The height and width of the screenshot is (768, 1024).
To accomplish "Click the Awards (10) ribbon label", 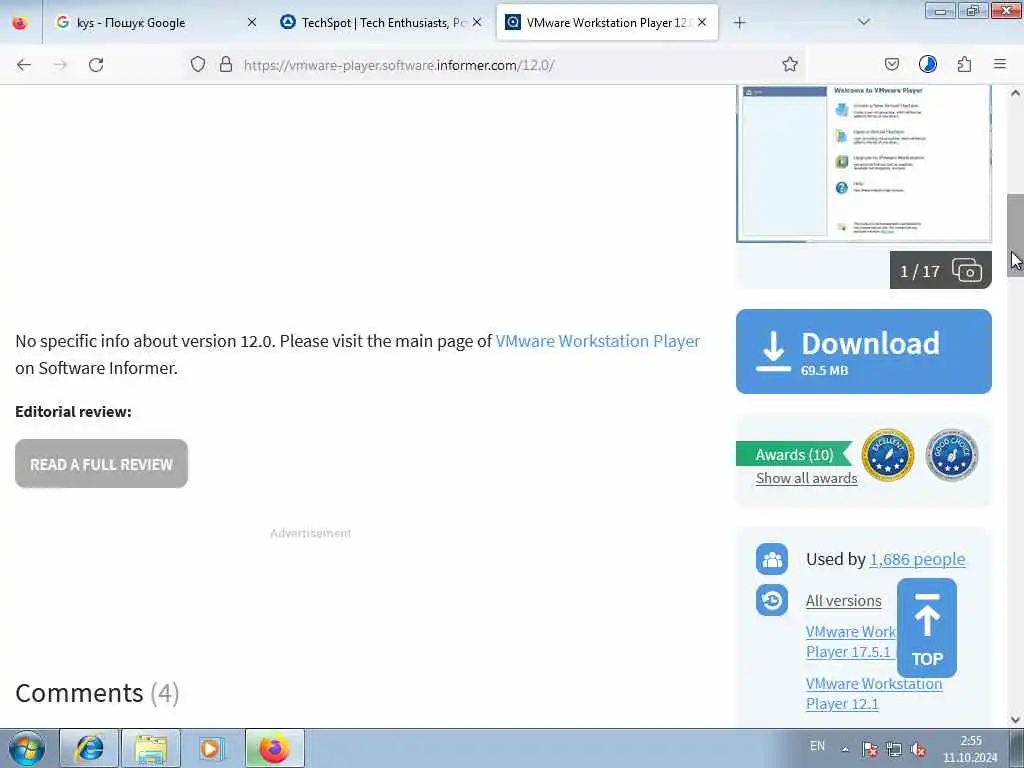I will click(793, 455).
